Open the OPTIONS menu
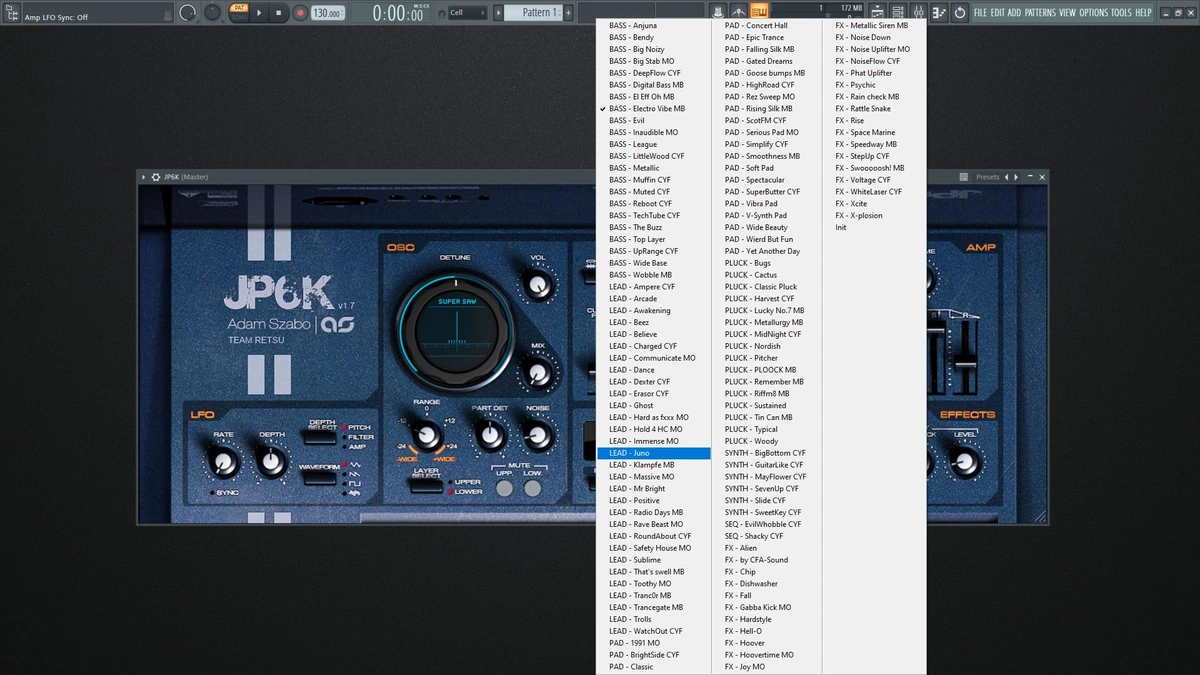The image size is (1200, 675). 1094,13
